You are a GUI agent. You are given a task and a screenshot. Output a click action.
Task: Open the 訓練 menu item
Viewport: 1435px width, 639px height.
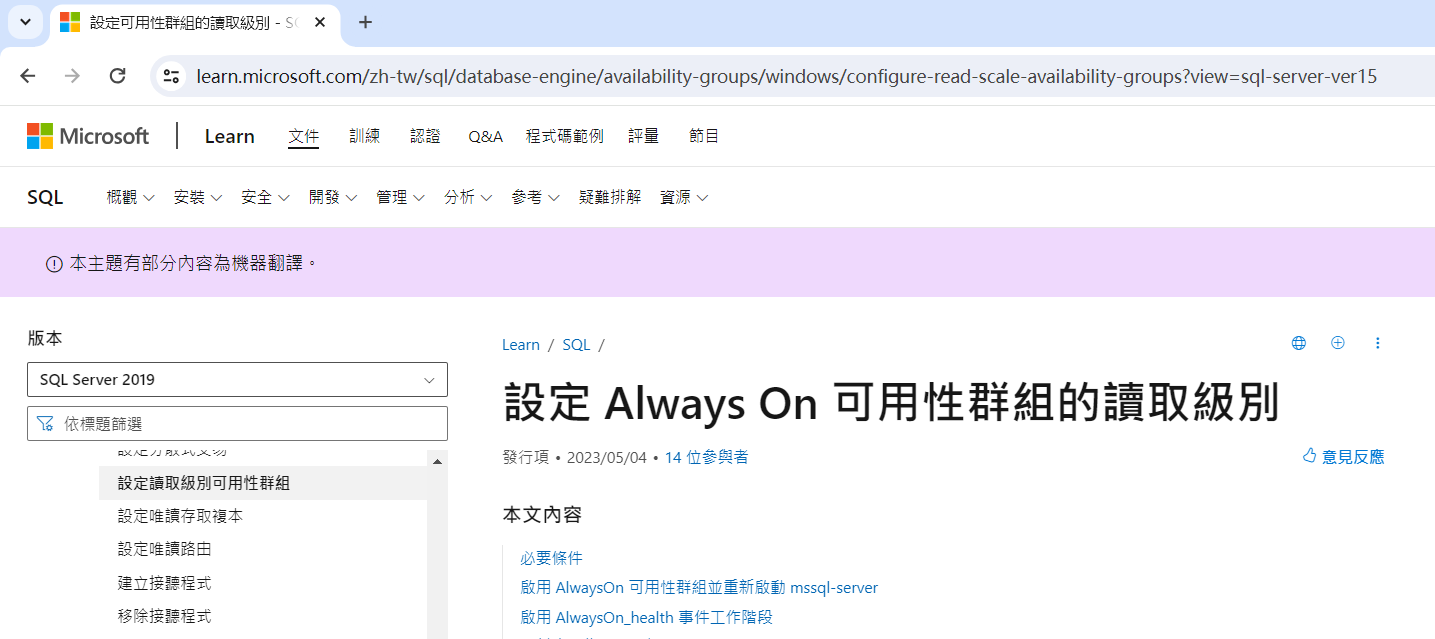coord(364,136)
